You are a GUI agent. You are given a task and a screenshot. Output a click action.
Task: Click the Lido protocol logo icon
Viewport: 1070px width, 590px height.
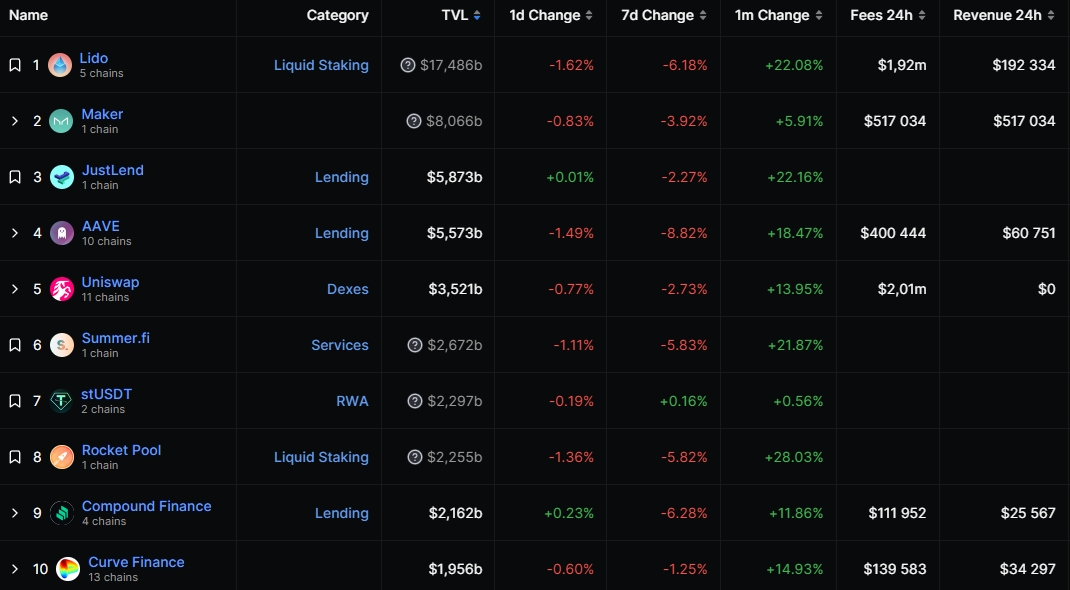point(60,65)
